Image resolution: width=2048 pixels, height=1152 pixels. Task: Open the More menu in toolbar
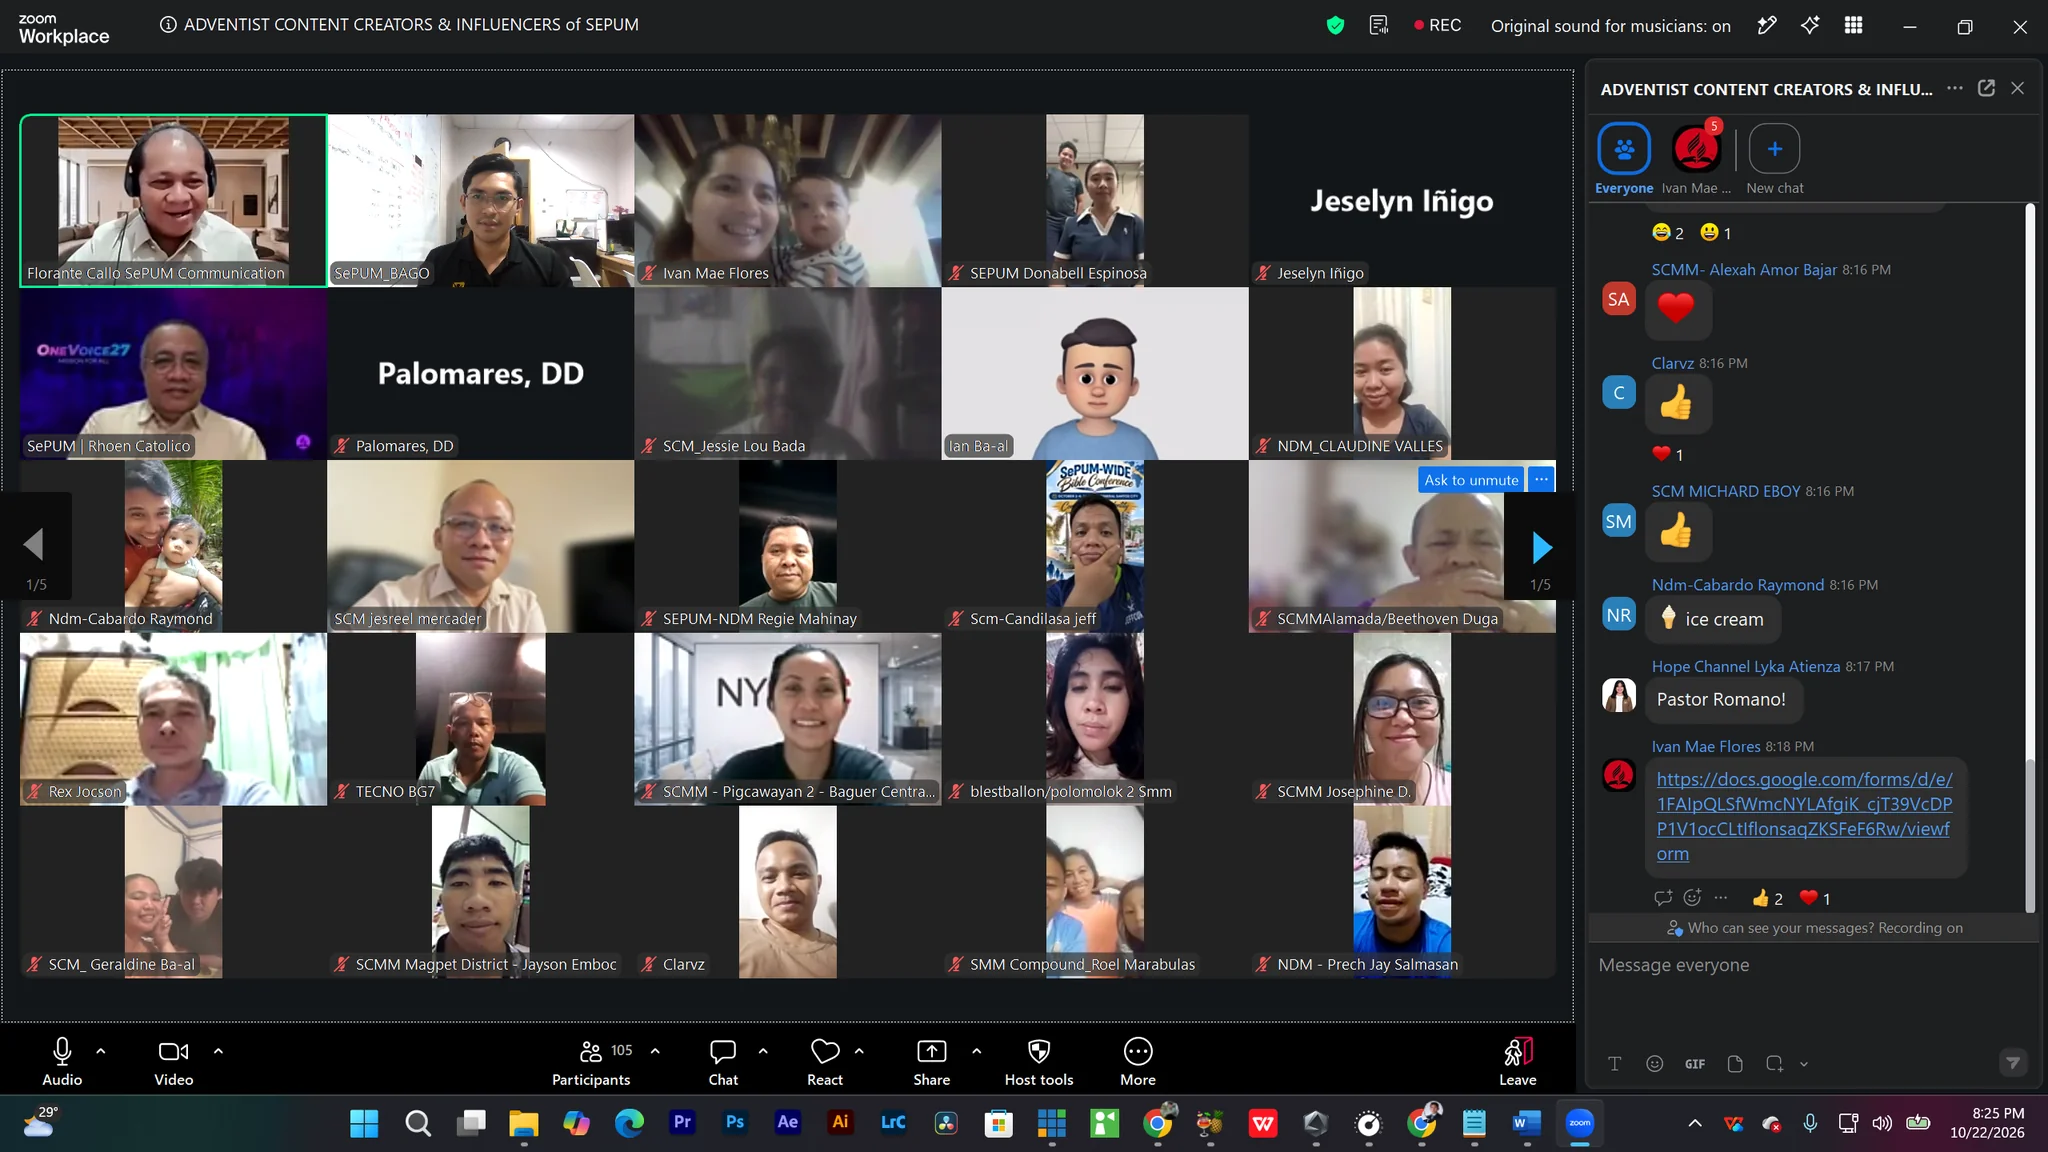[x=1138, y=1061]
